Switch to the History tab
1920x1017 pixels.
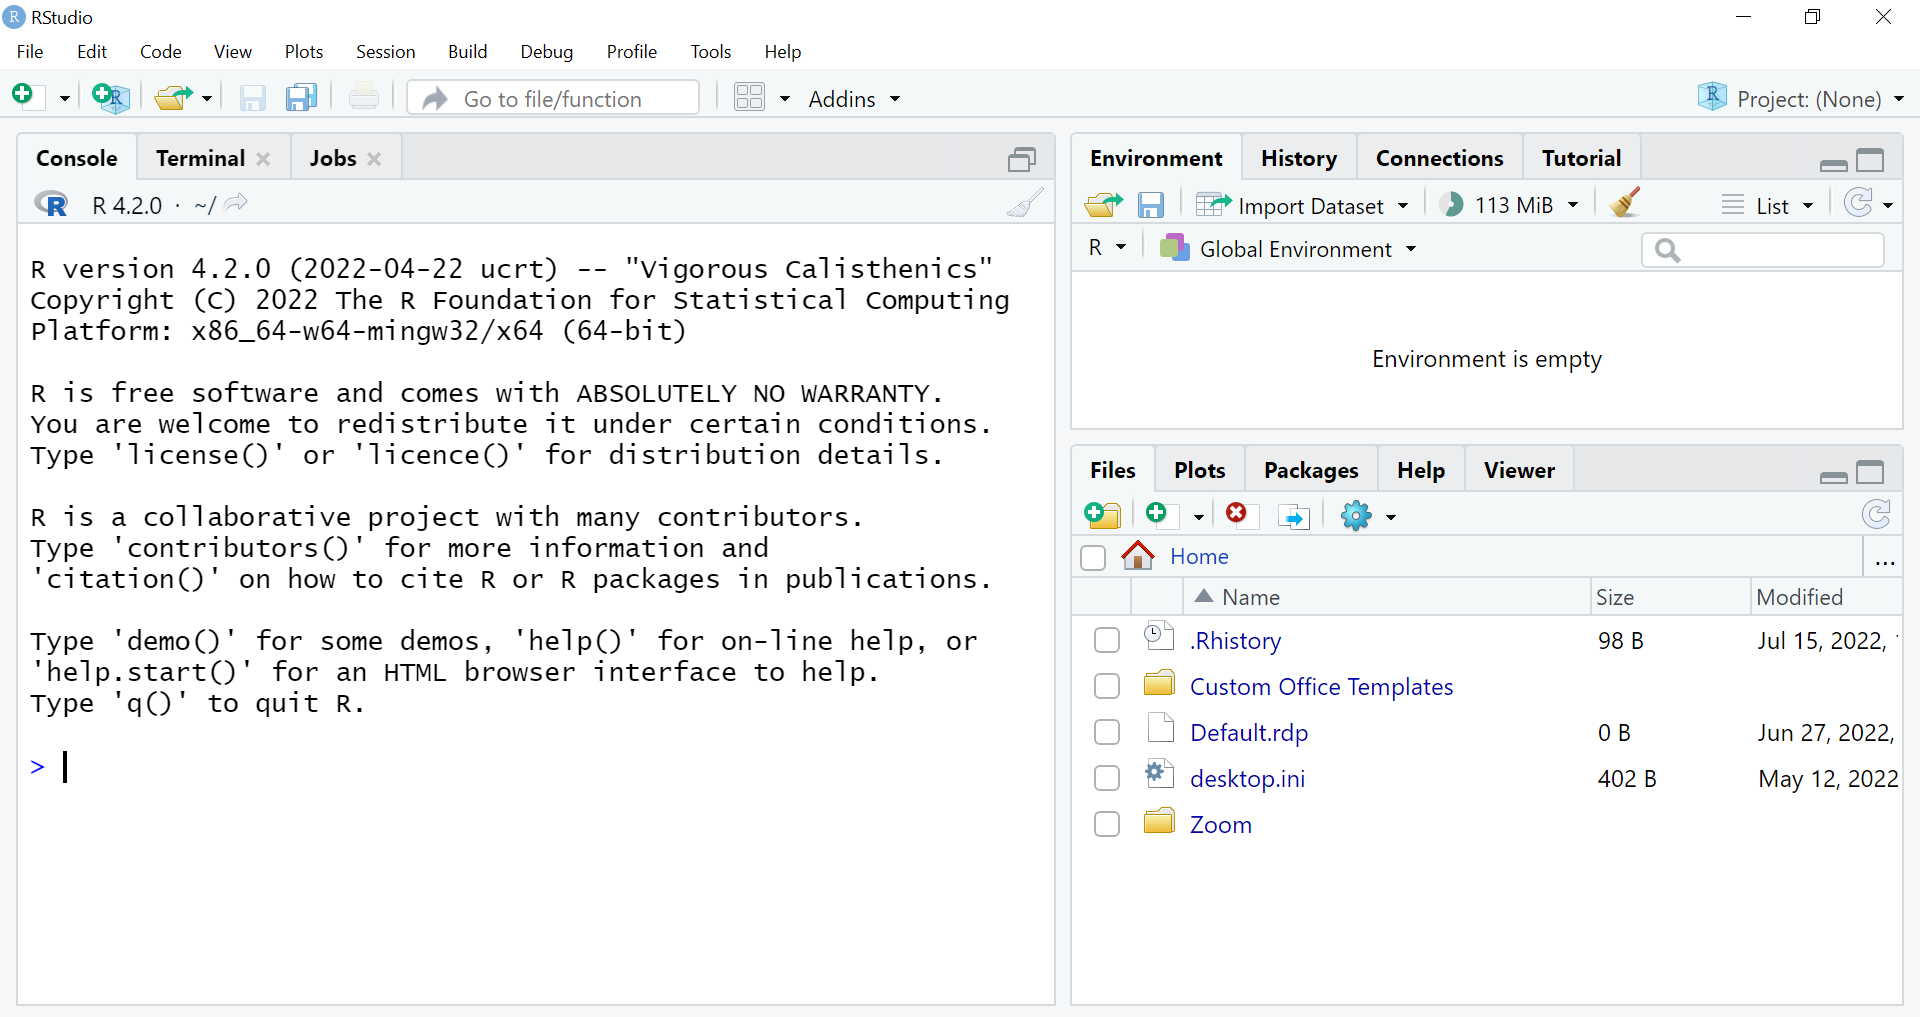coord(1298,158)
